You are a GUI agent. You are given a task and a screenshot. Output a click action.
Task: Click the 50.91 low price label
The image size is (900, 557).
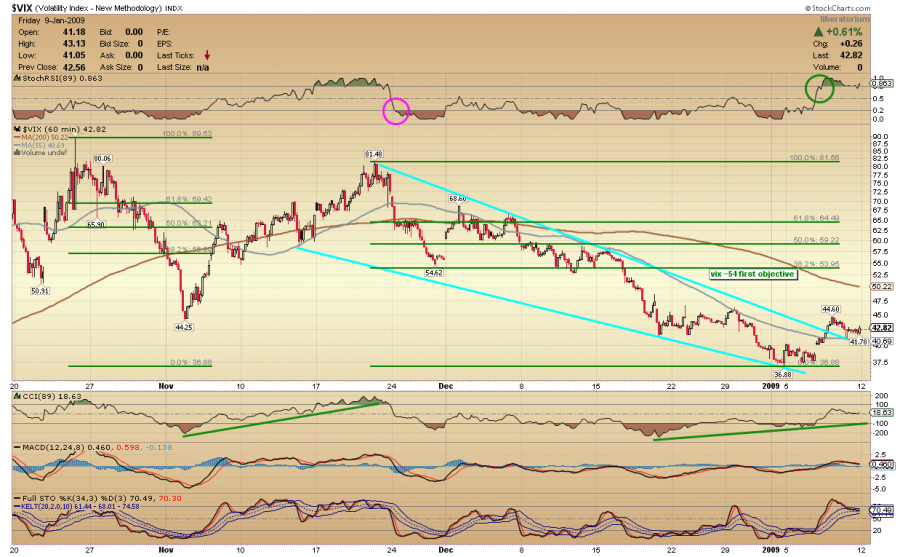tap(40, 291)
